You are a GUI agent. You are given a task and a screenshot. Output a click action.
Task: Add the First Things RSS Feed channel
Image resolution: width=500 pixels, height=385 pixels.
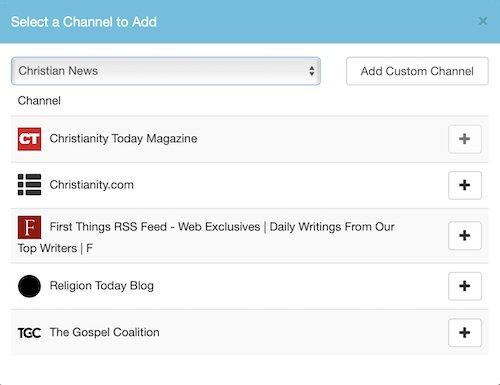click(x=465, y=236)
